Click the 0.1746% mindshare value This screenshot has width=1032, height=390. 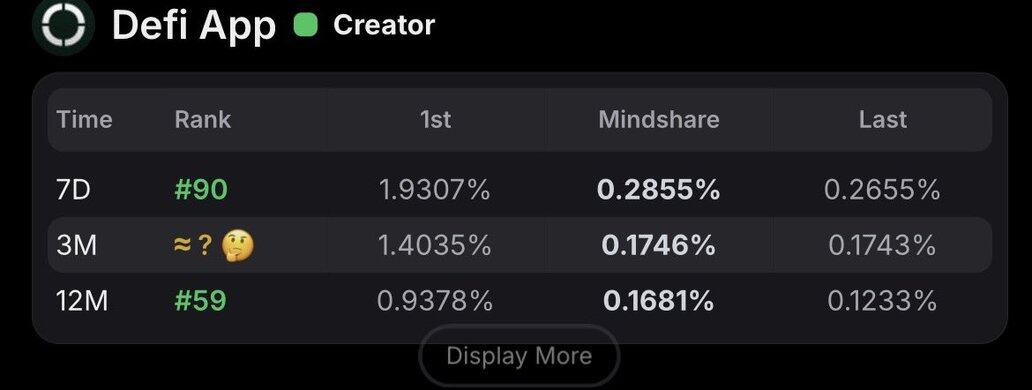[659, 246]
